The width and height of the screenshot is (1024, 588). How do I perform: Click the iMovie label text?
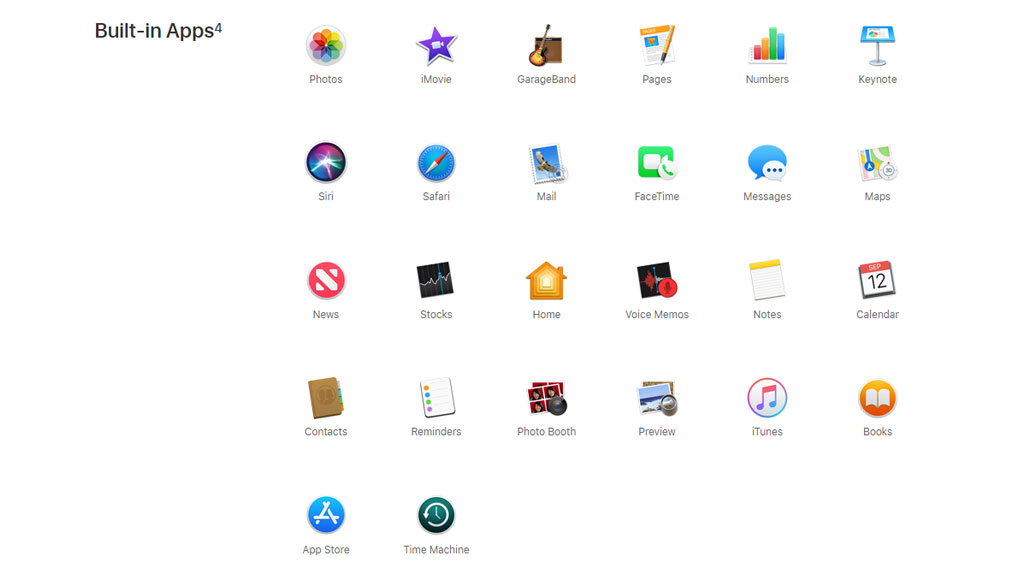click(436, 79)
